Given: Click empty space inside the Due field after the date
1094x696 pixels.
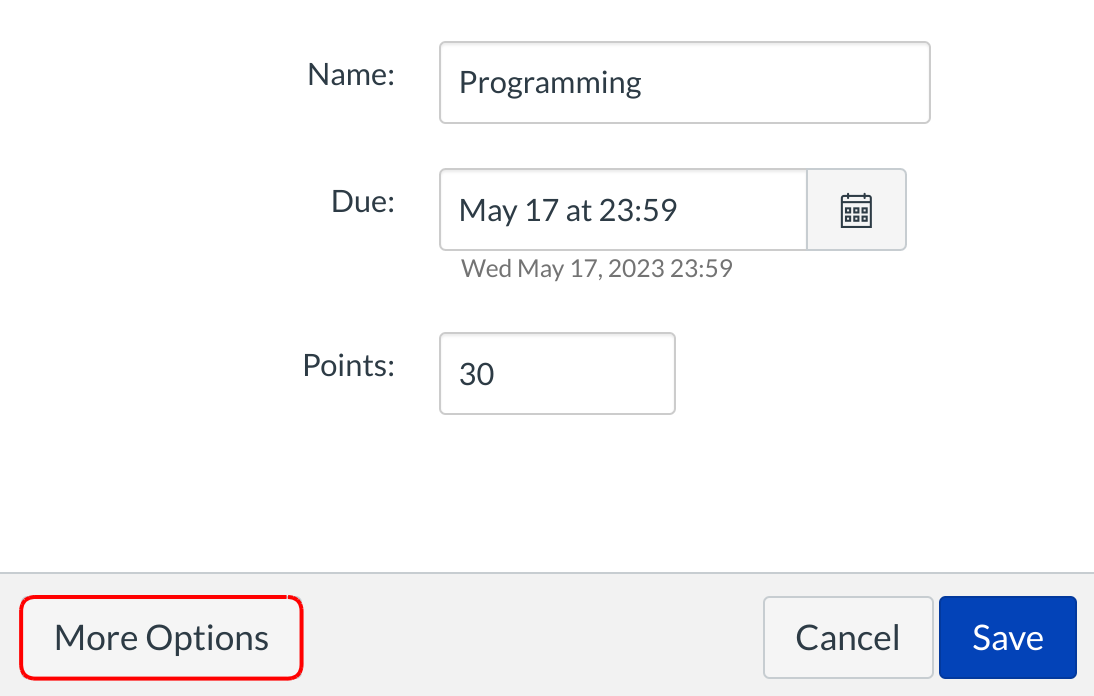Looking at the screenshot, I should coord(745,210).
